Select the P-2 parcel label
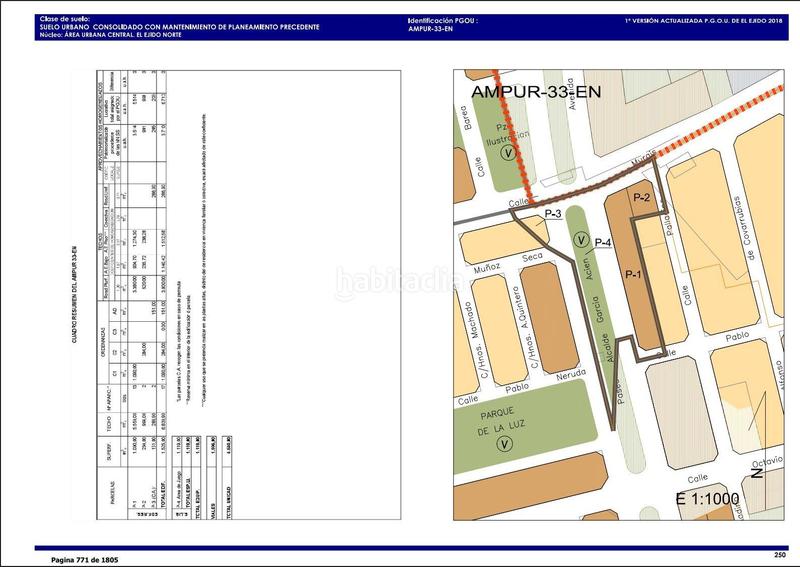 642,198
